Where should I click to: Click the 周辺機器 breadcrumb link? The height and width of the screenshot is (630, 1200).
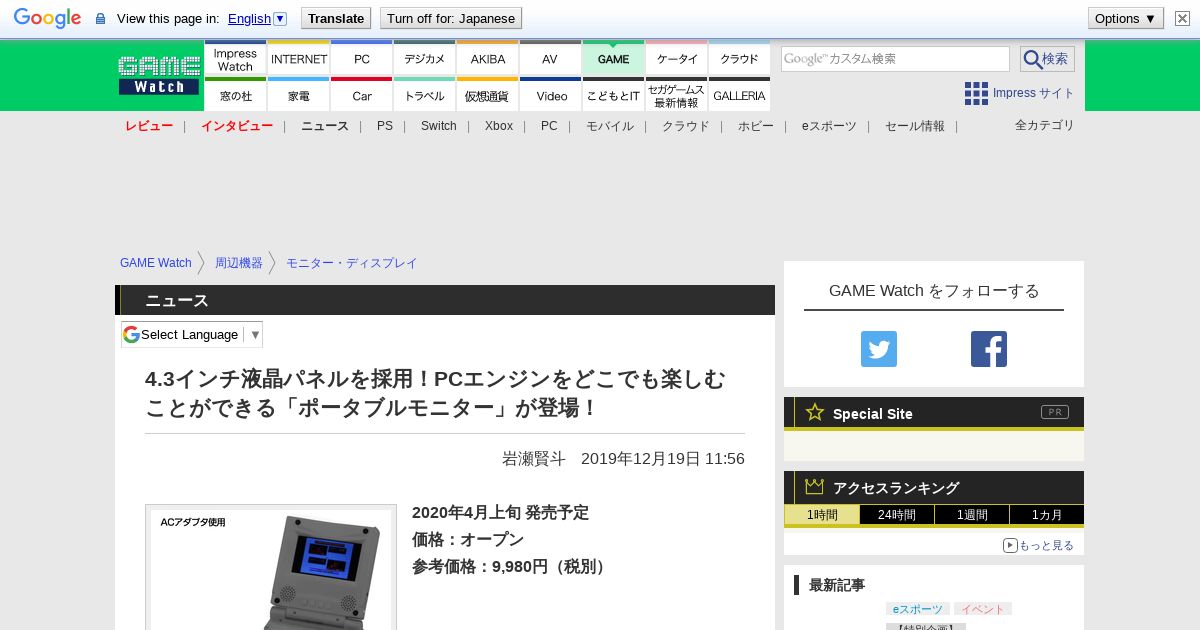(239, 263)
